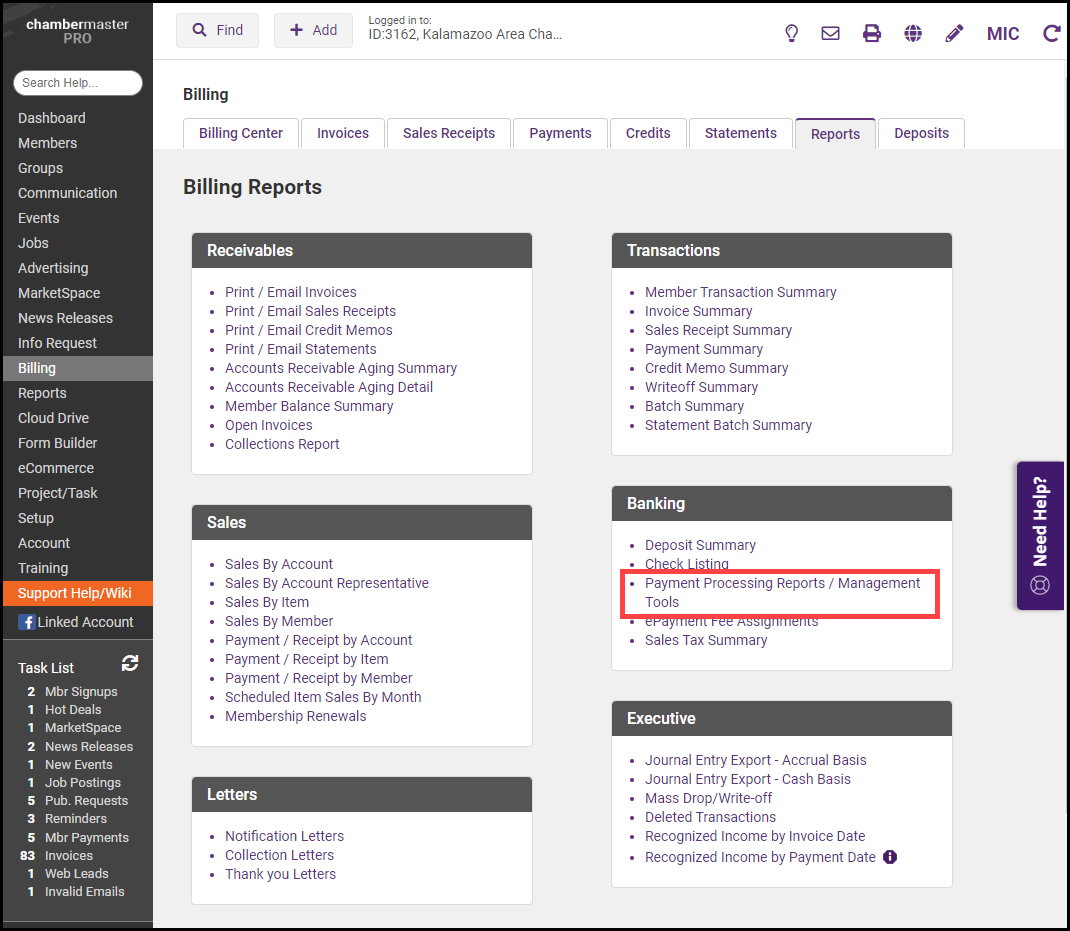Click Sales By Account Representative link
Viewport: 1070px width, 931px height.
(x=327, y=583)
